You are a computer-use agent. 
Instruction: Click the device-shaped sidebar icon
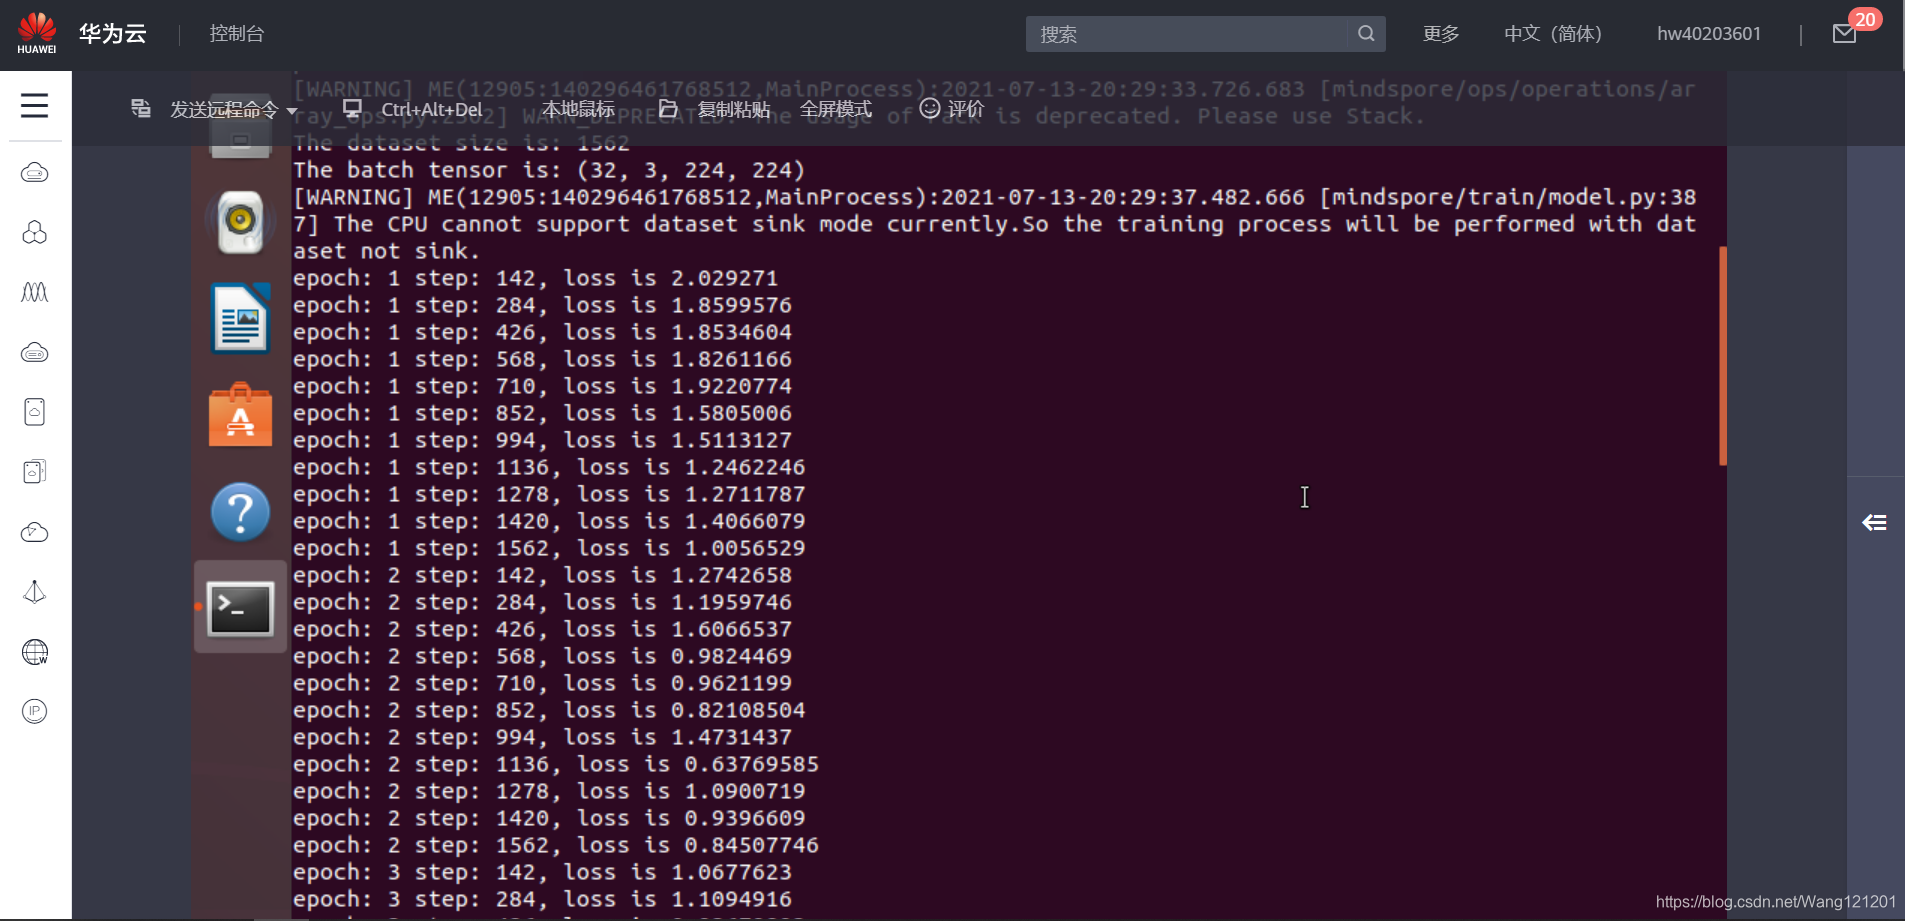[35, 412]
